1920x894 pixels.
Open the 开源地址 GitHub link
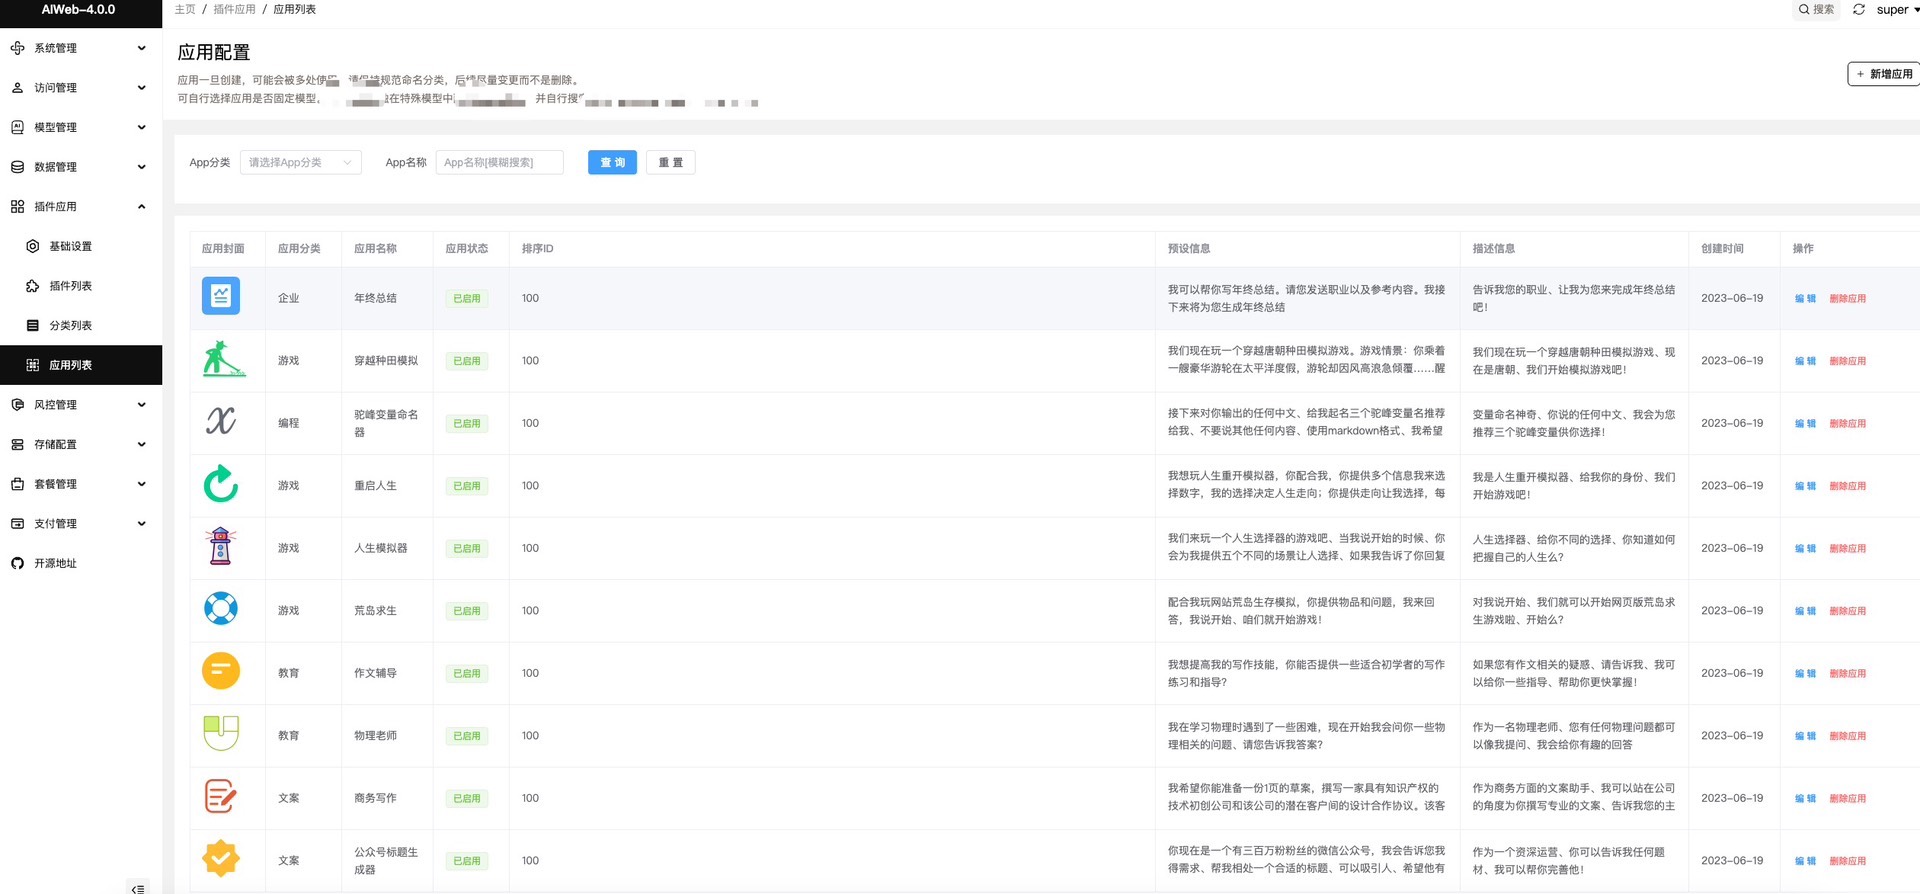[55, 563]
